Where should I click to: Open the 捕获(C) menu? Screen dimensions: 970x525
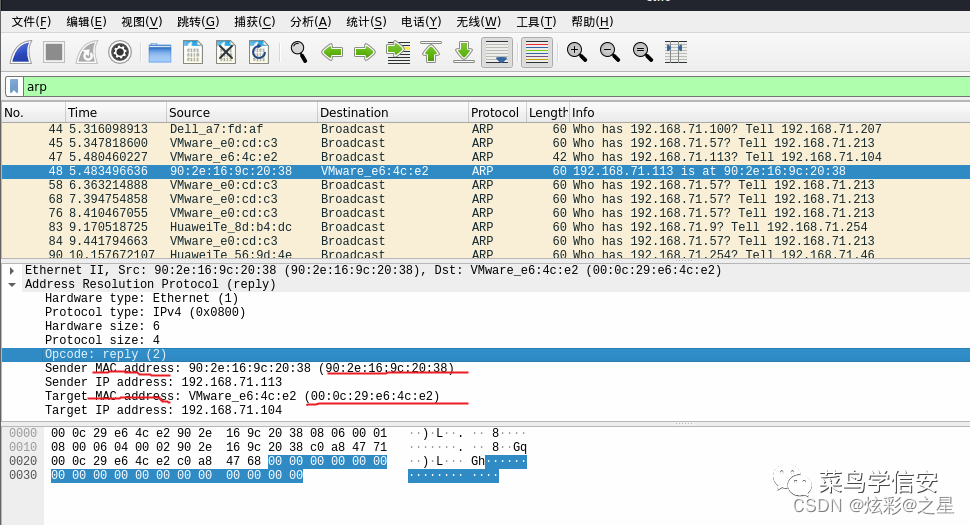coord(254,22)
